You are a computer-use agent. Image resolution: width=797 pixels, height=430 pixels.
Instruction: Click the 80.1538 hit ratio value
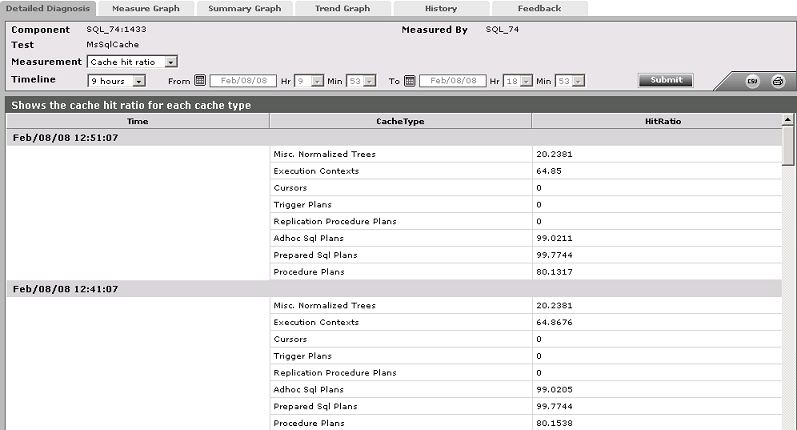coord(554,423)
